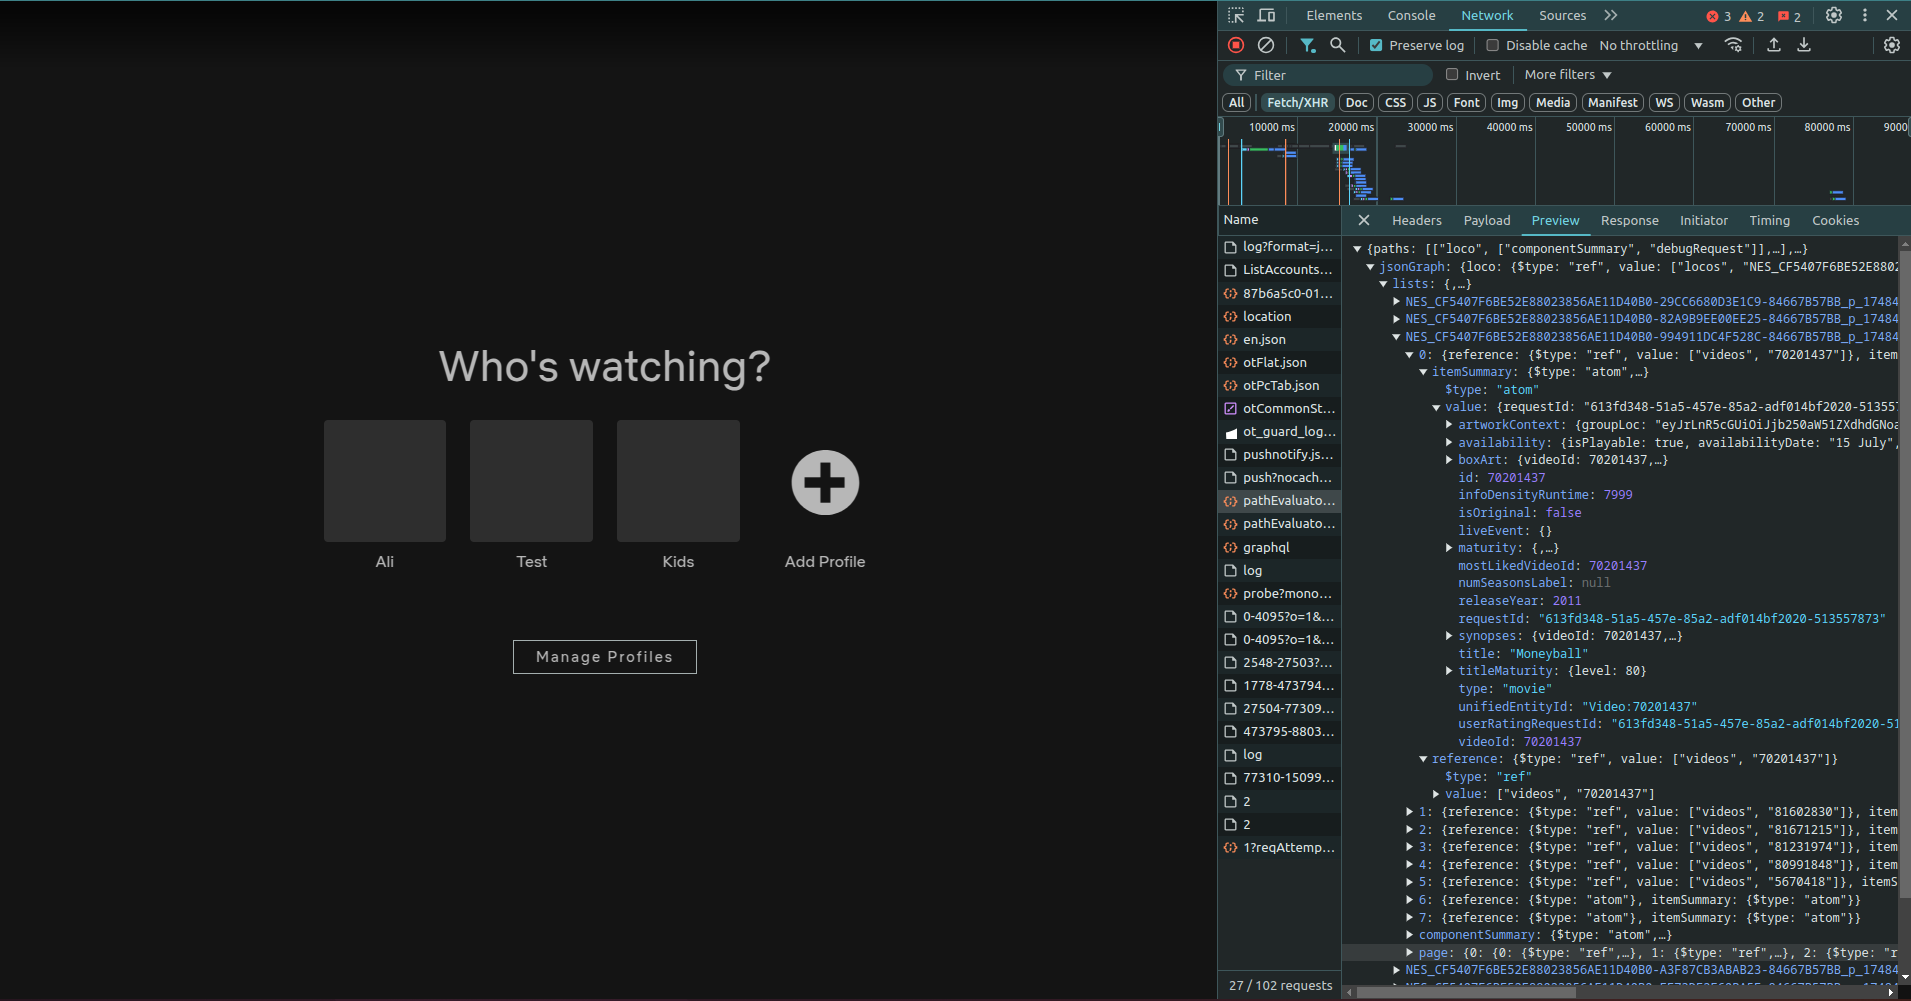
Task: Click the warnings count badge showing 2
Action: point(1751,16)
